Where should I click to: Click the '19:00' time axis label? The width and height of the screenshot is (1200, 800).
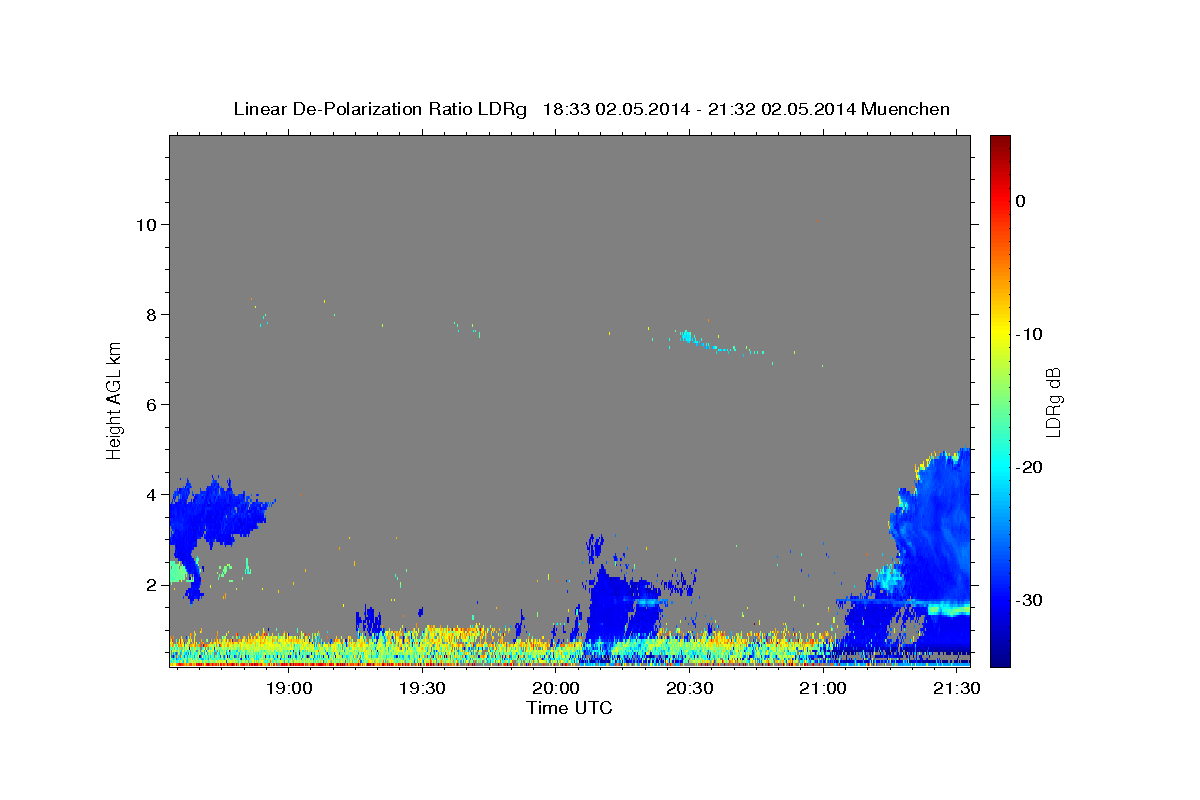tap(290, 689)
